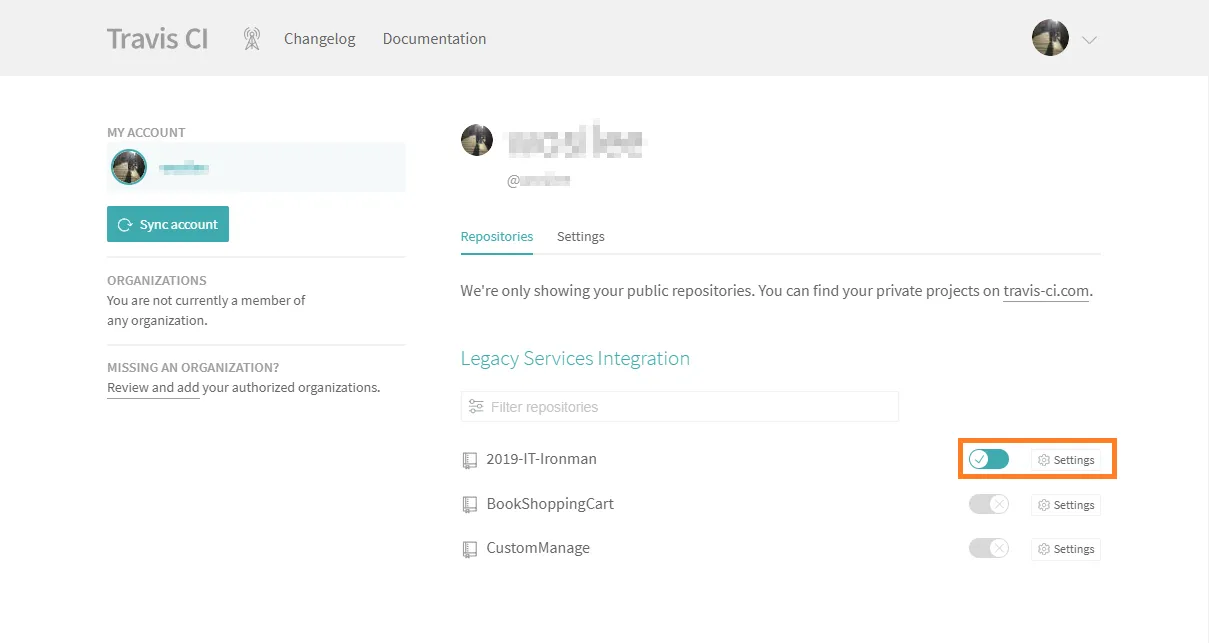The height and width of the screenshot is (643, 1209).
Task: Click the book icon beside BookShoppingCart
Action: coord(470,505)
